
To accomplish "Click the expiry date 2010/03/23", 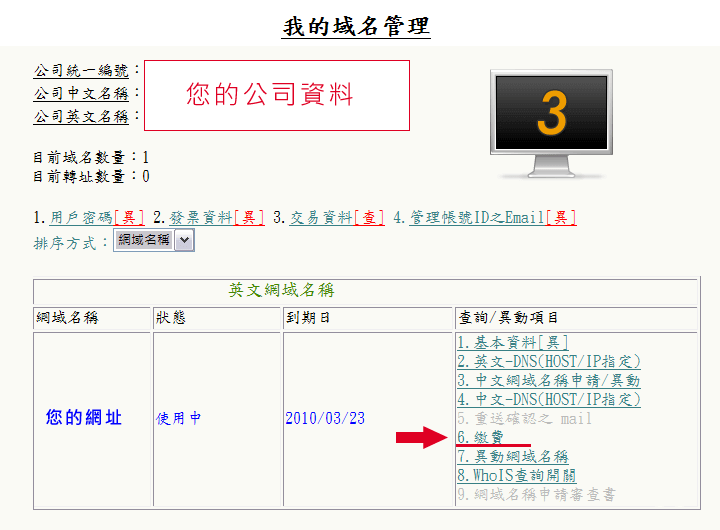I will pyautogui.click(x=325, y=418).
